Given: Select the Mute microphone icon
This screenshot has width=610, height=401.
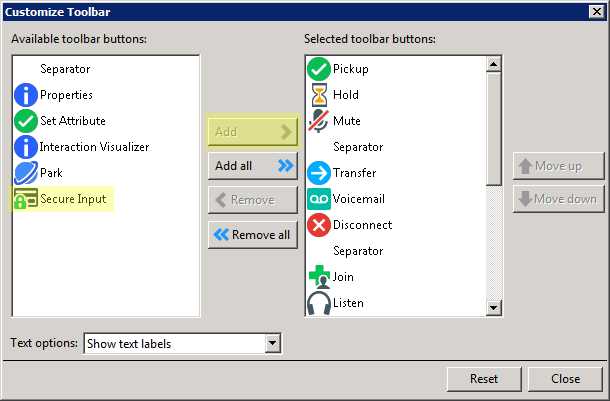Looking at the screenshot, I should [319, 121].
